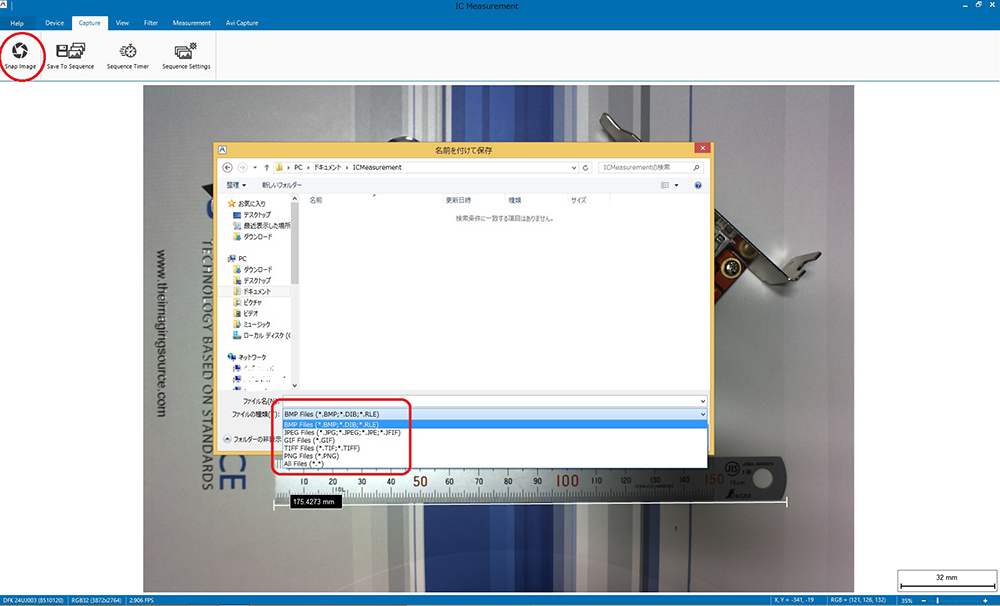The width and height of the screenshot is (1000, 606).
Task: Click the file name input field
Action: pyautogui.click(x=494, y=401)
